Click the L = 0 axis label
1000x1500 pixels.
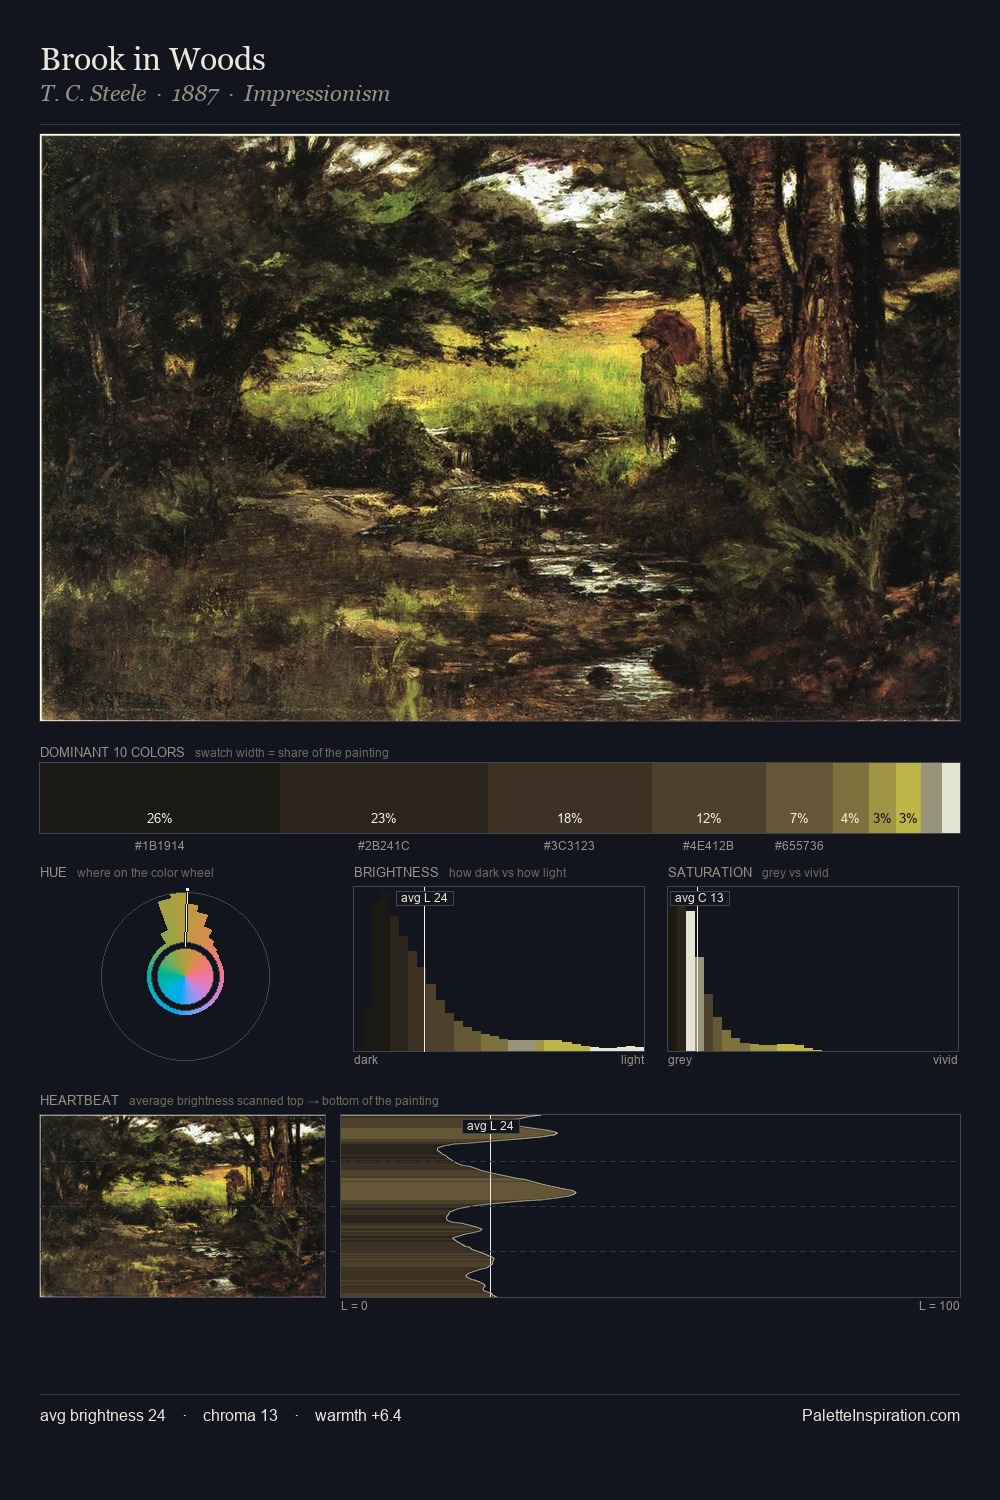(354, 1306)
